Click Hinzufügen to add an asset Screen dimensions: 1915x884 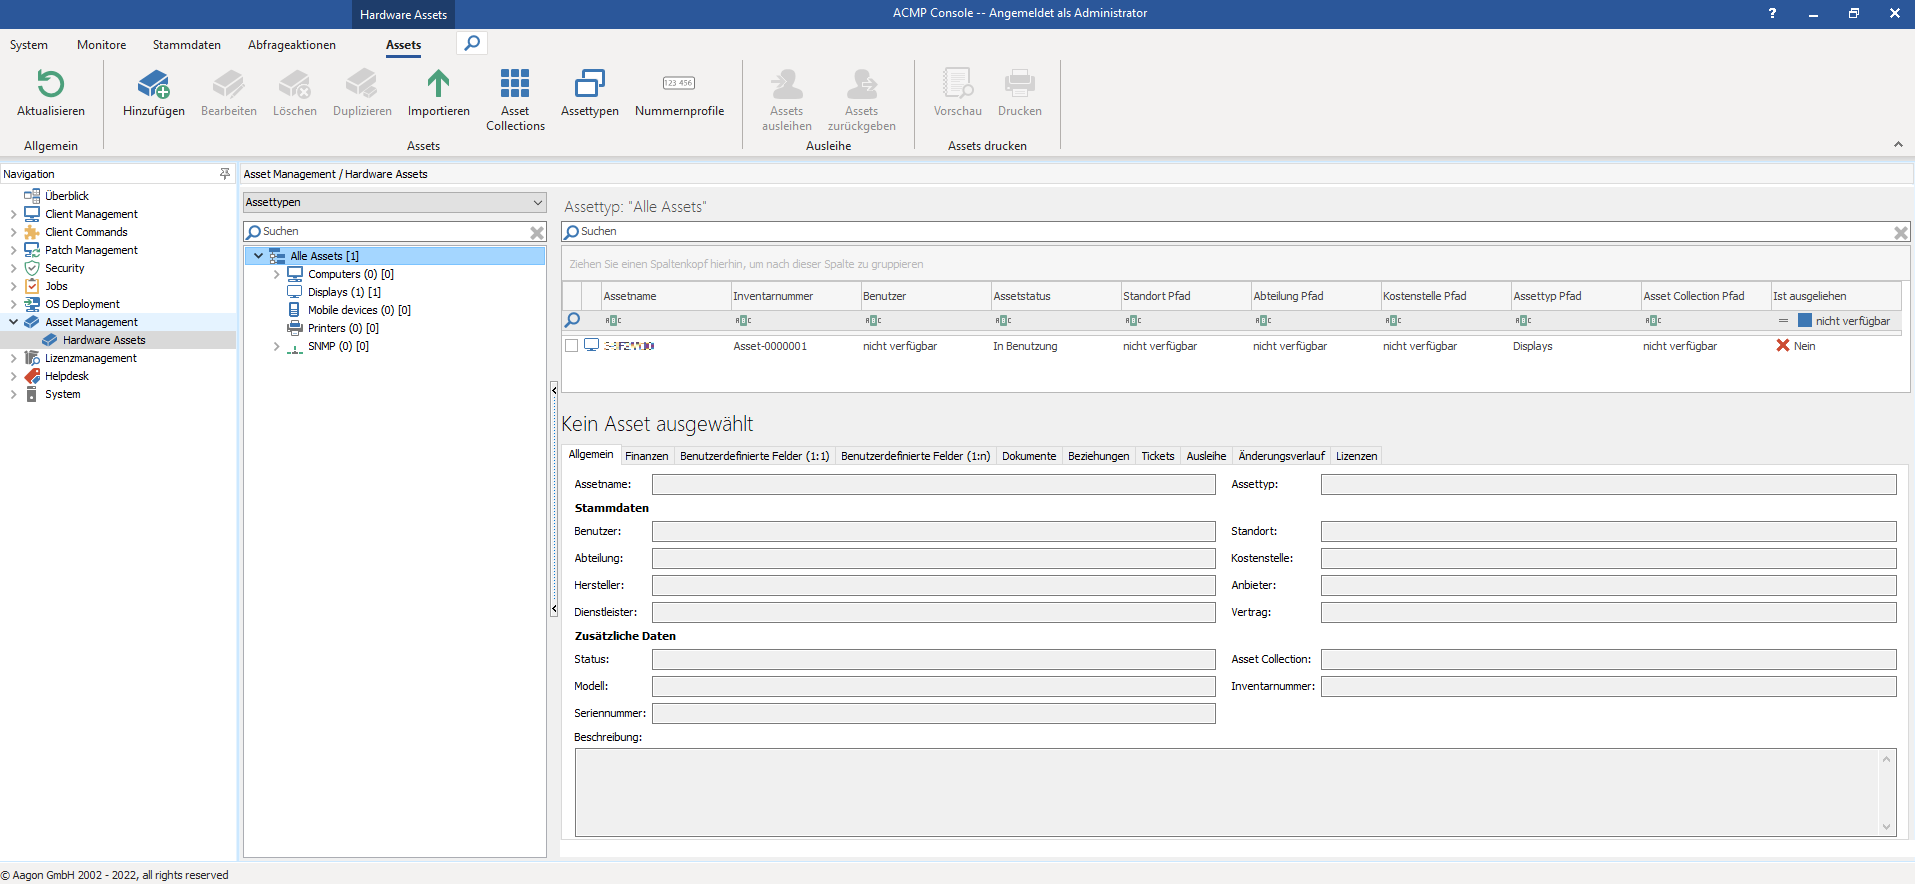click(153, 93)
